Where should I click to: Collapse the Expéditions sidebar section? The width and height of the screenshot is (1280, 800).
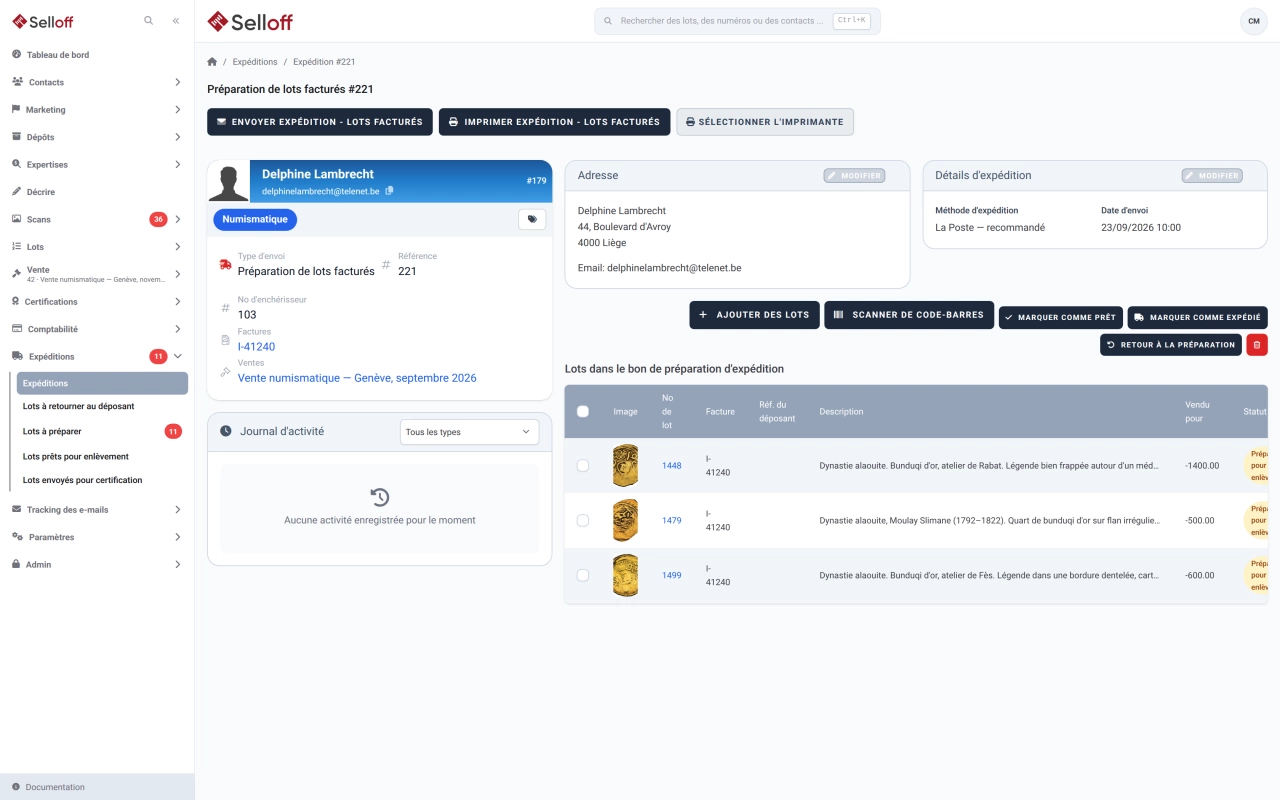click(97, 356)
